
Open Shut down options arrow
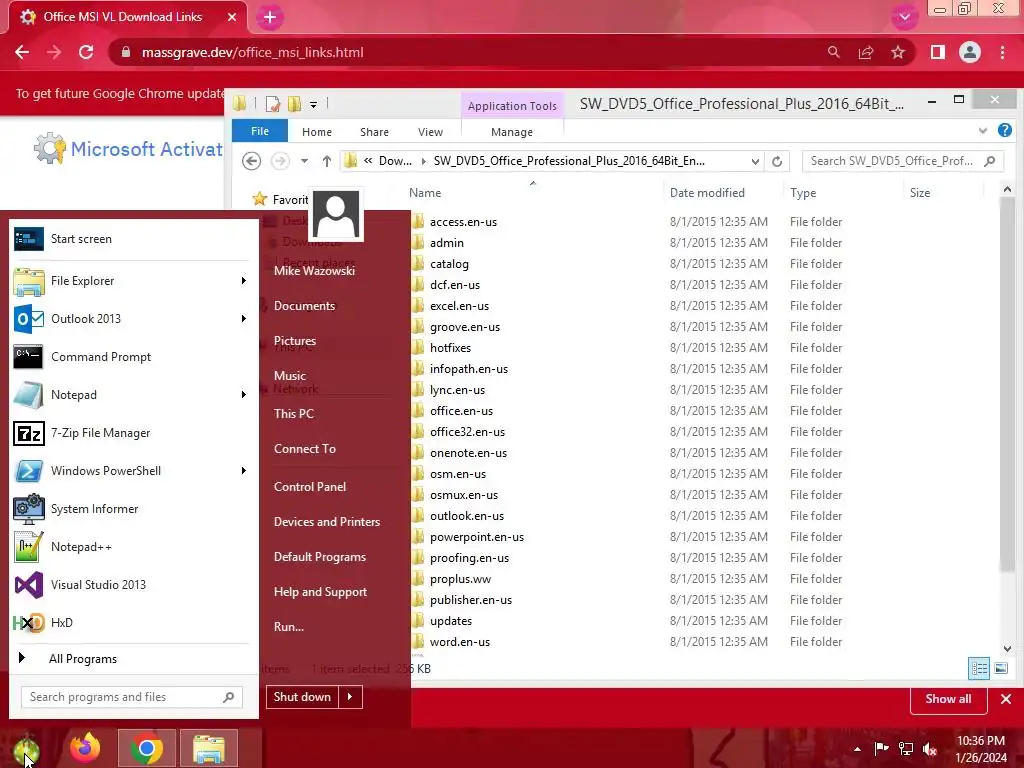pos(350,697)
